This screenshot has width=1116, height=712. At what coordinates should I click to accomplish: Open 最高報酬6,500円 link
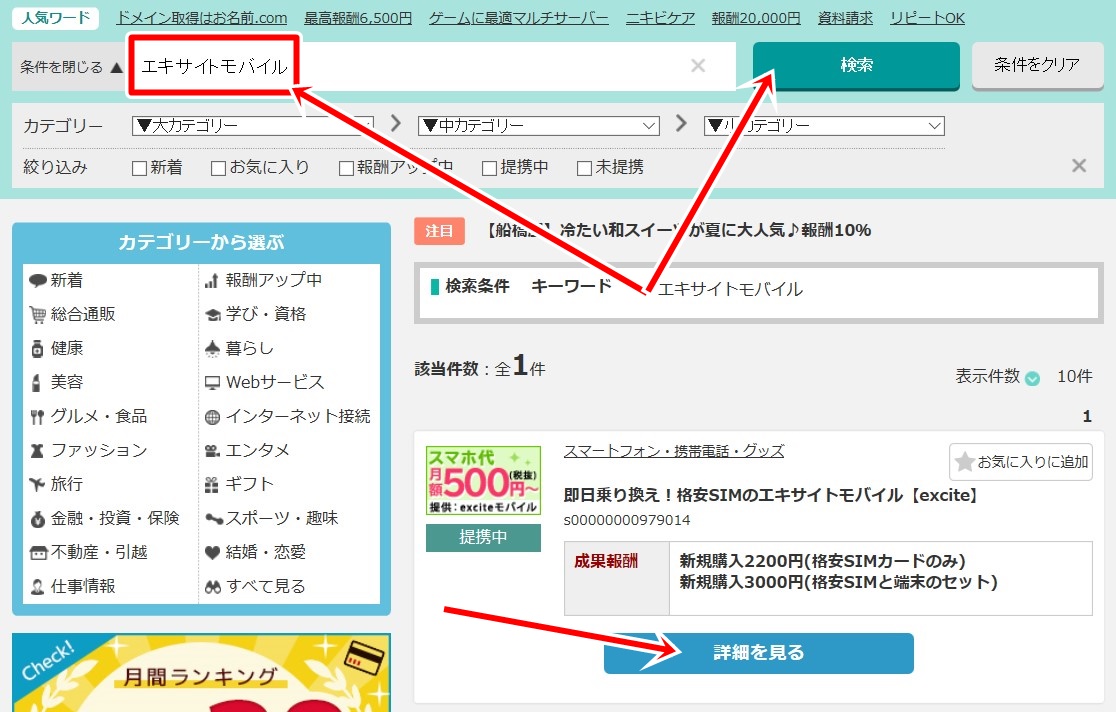(358, 18)
